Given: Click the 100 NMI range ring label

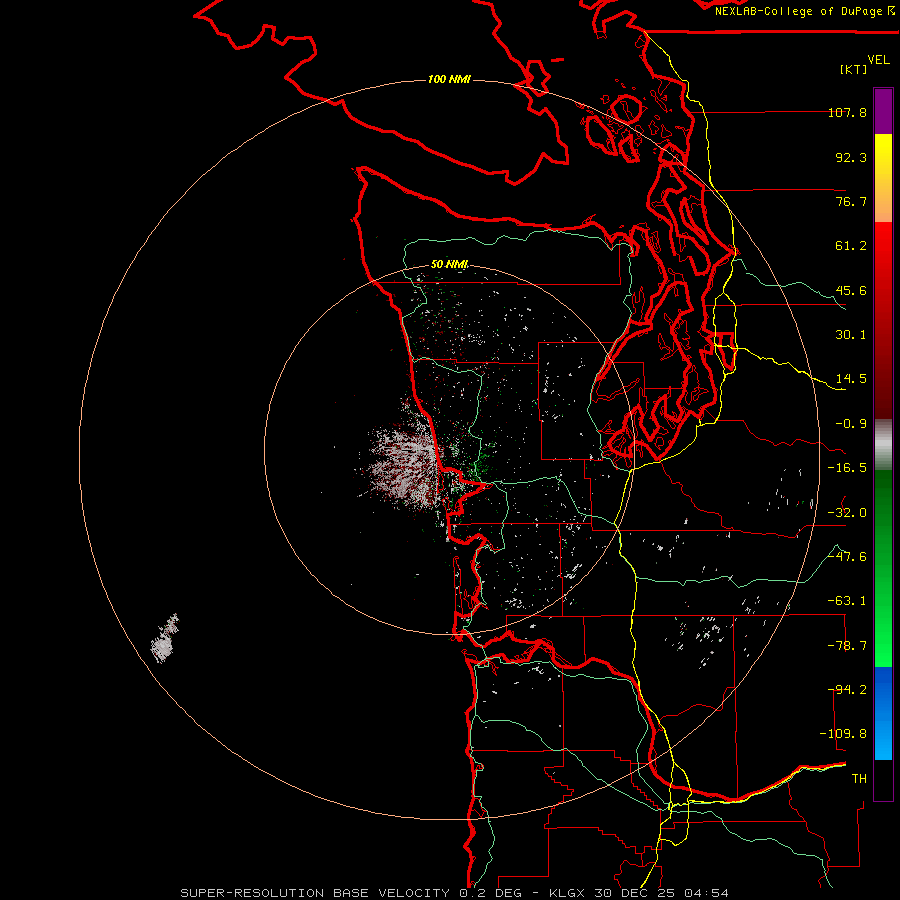Looking at the screenshot, I should [449, 79].
